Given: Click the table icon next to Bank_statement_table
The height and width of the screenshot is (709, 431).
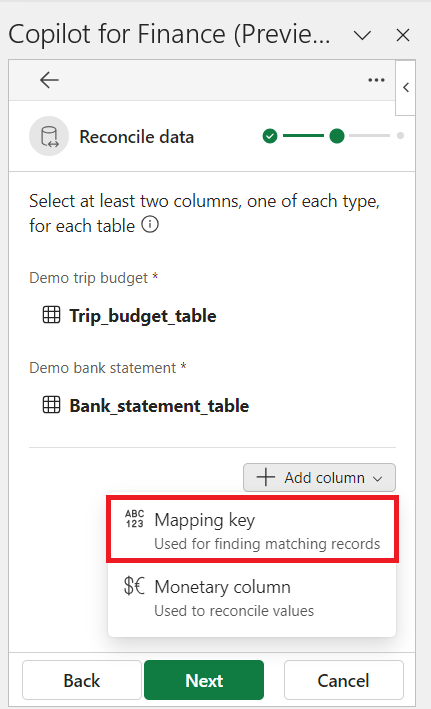Looking at the screenshot, I should coord(51,405).
